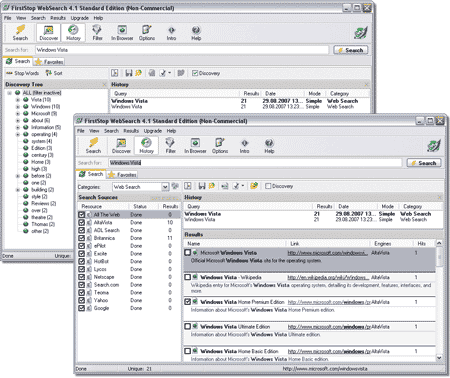Click Help icon in back window toolbar
Image resolution: width=450 pixels, height=378 pixels.
[196, 33]
